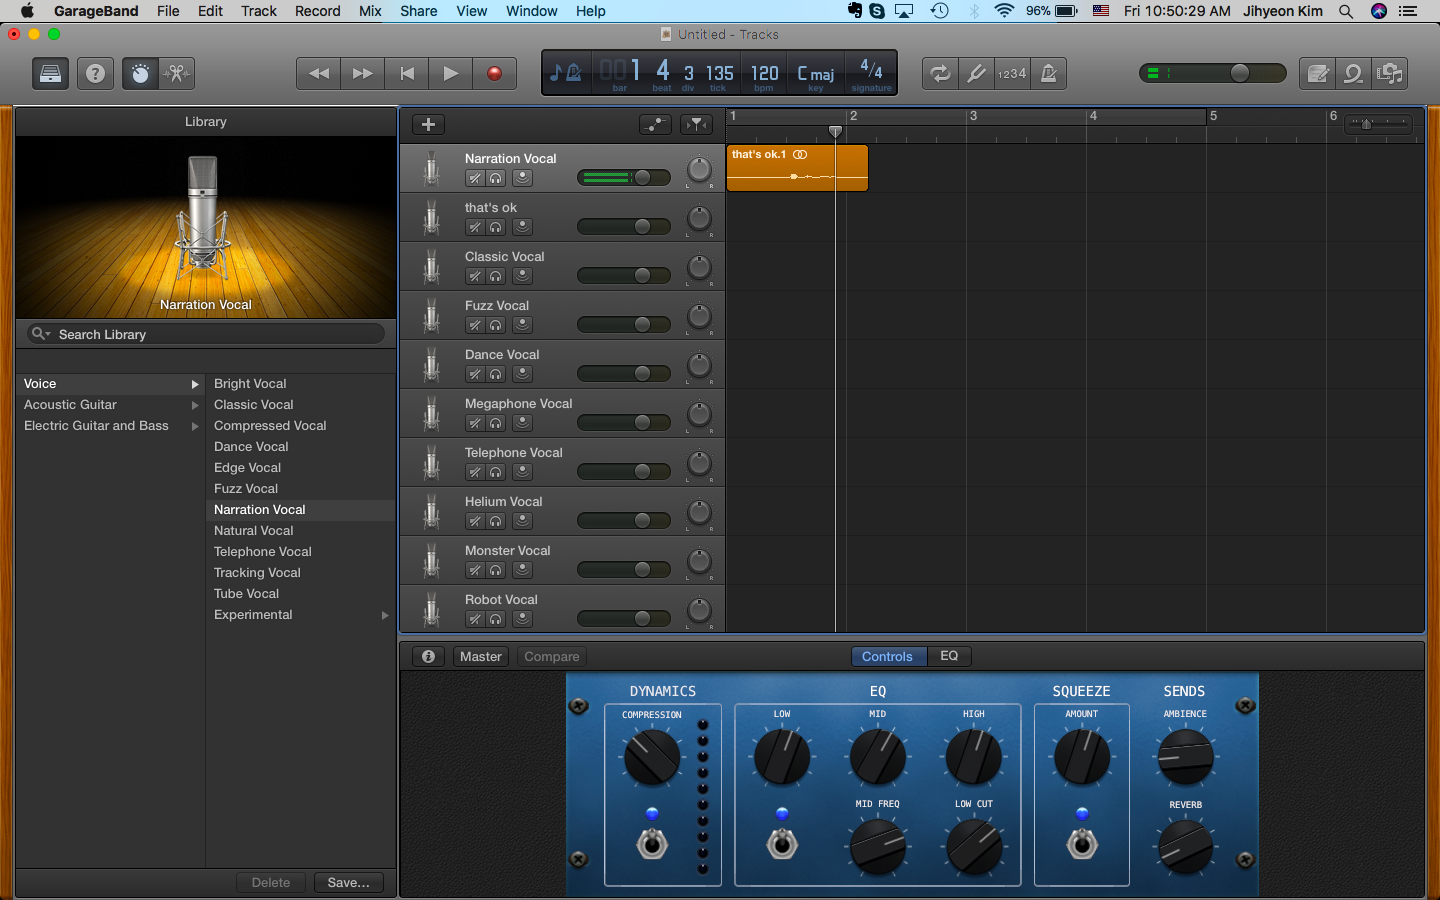Image resolution: width=1440 pixels, height=900 pixels.
Task: Click the Compare button
Action: pyautogui.click(x=552, y=657)
